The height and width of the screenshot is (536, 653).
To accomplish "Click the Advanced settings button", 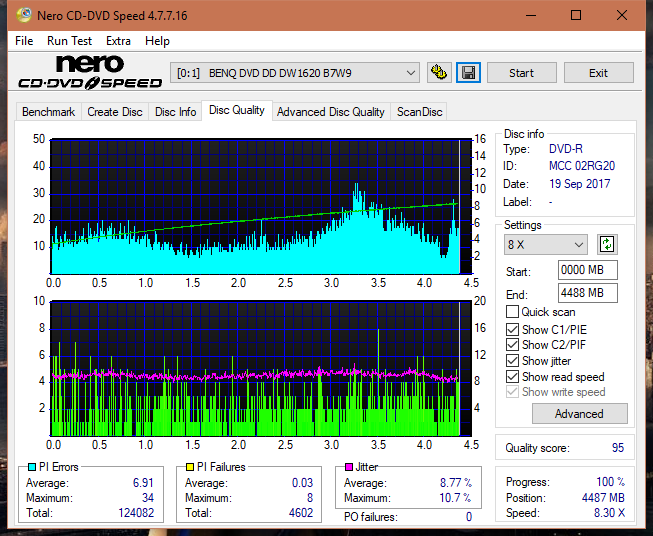I will (579, 414).
